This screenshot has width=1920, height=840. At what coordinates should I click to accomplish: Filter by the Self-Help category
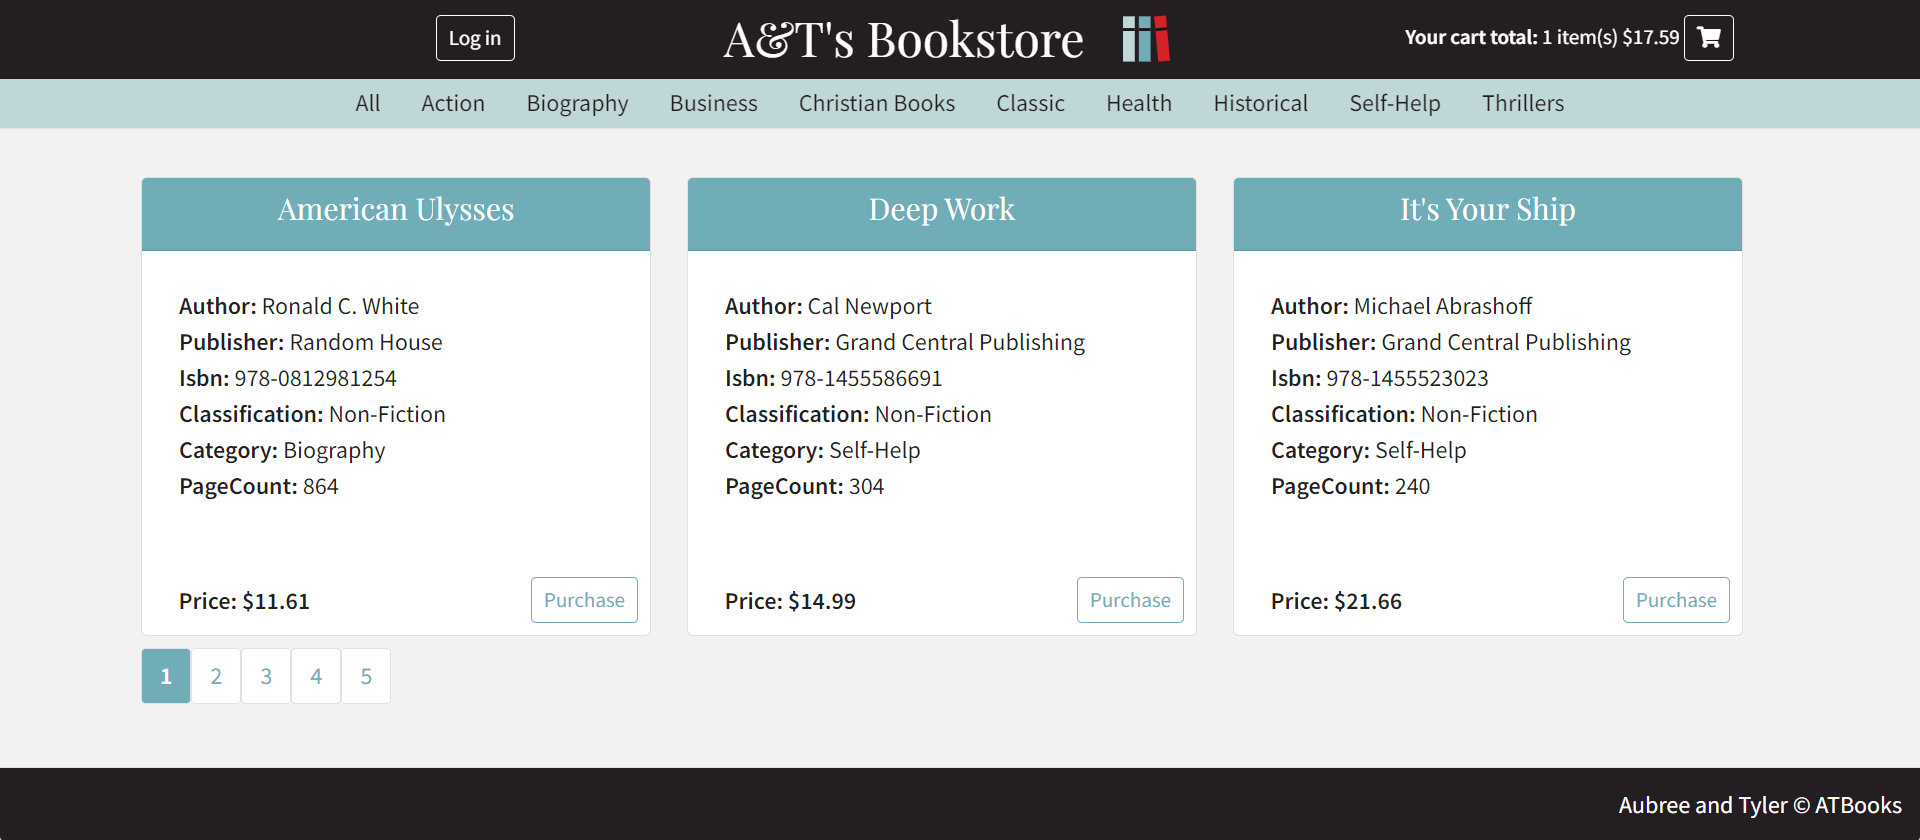(x=1394, y=103)
